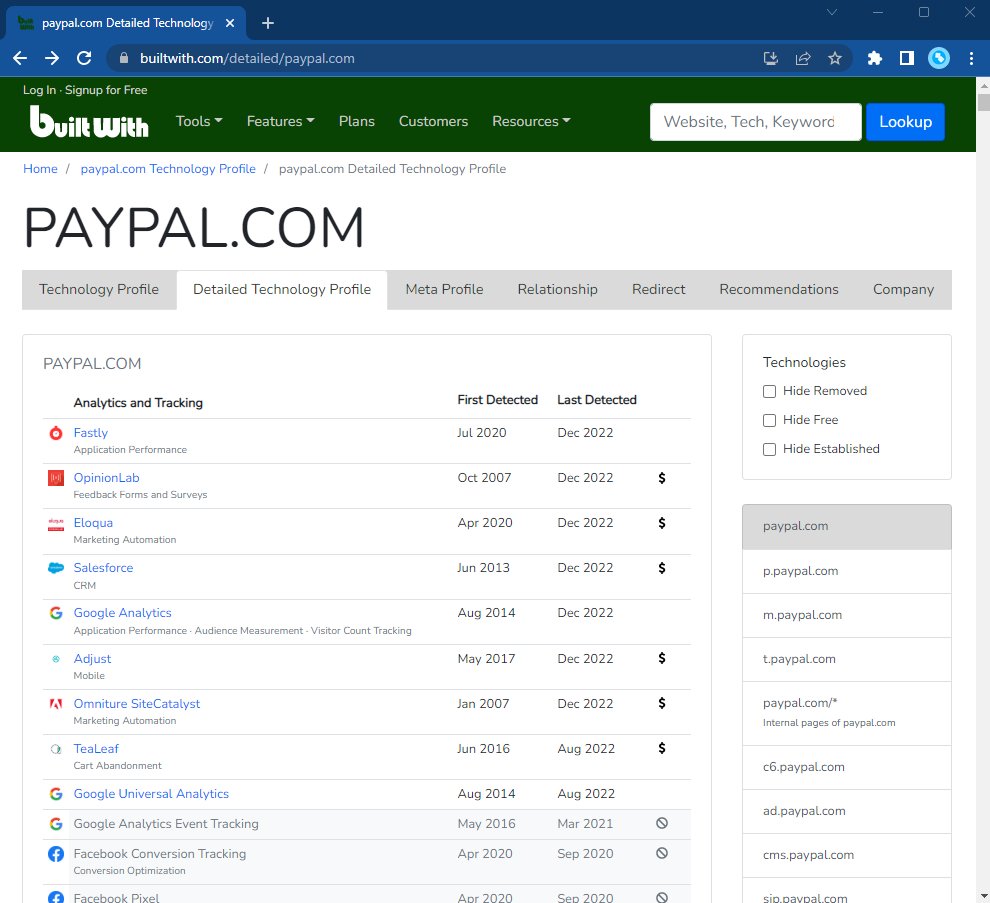
Task: Switch to the Relationship tab
Action: tap(558, 290)
